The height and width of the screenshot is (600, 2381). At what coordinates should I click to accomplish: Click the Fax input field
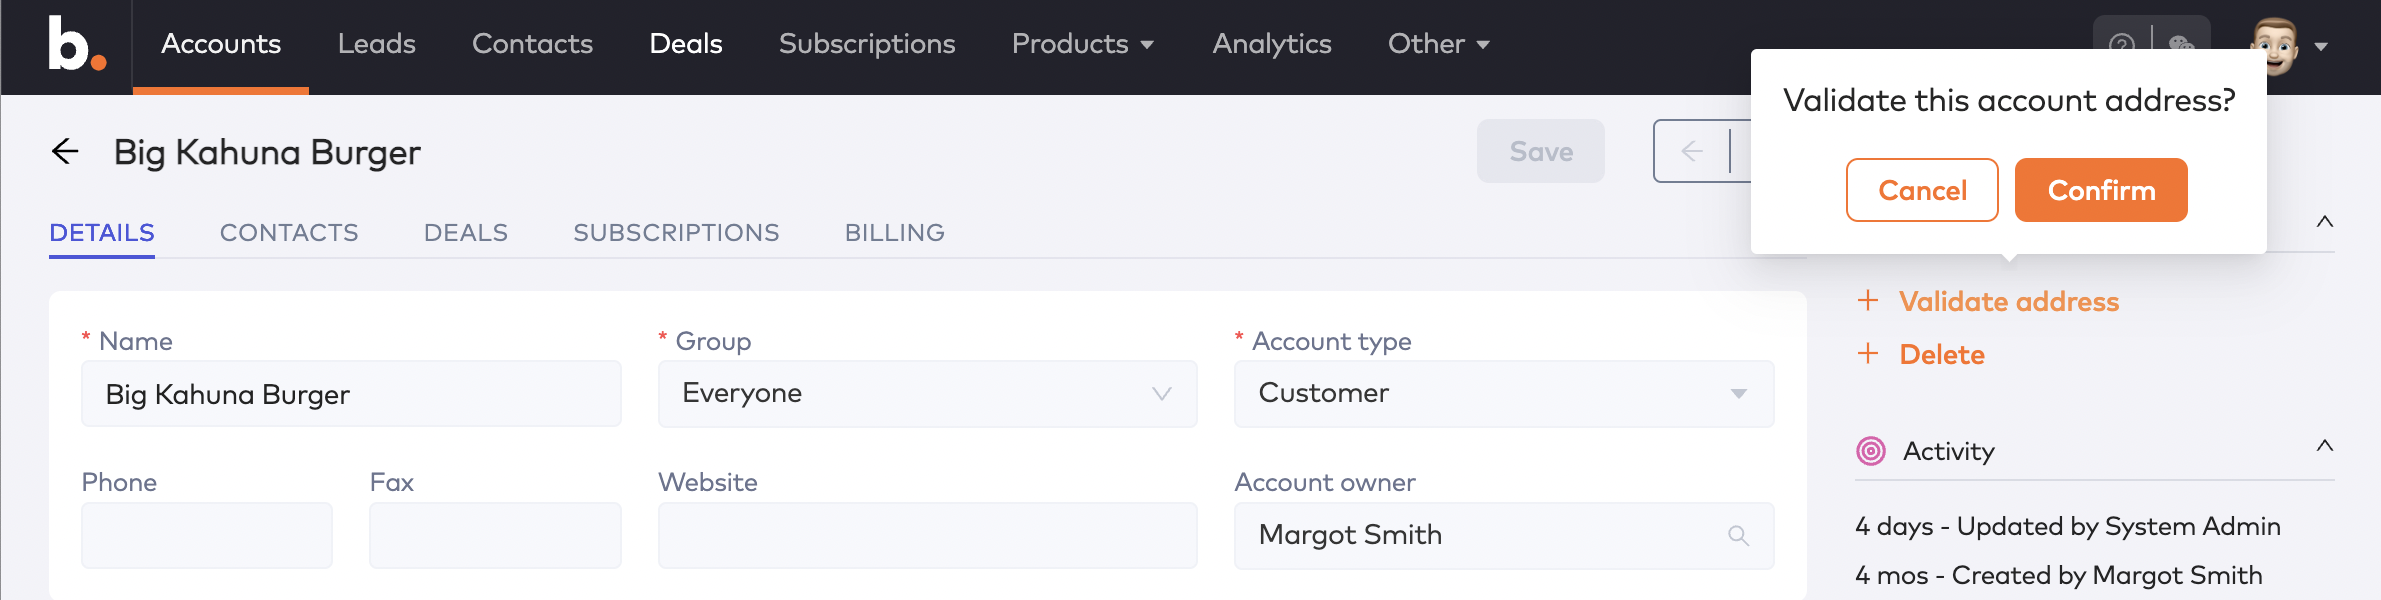pyautogui.click(x=495, y=536)
